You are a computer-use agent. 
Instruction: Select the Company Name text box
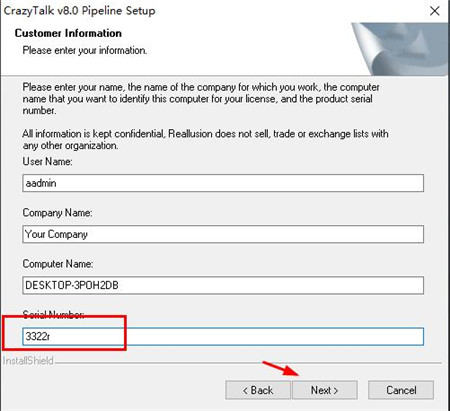223,234
